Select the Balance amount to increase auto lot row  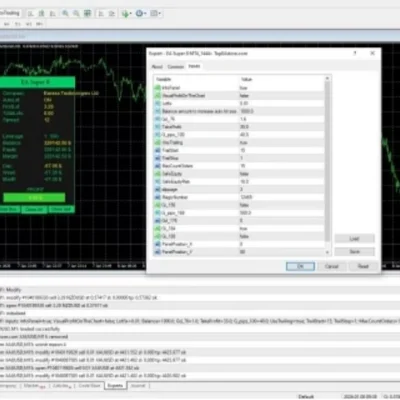199,111
